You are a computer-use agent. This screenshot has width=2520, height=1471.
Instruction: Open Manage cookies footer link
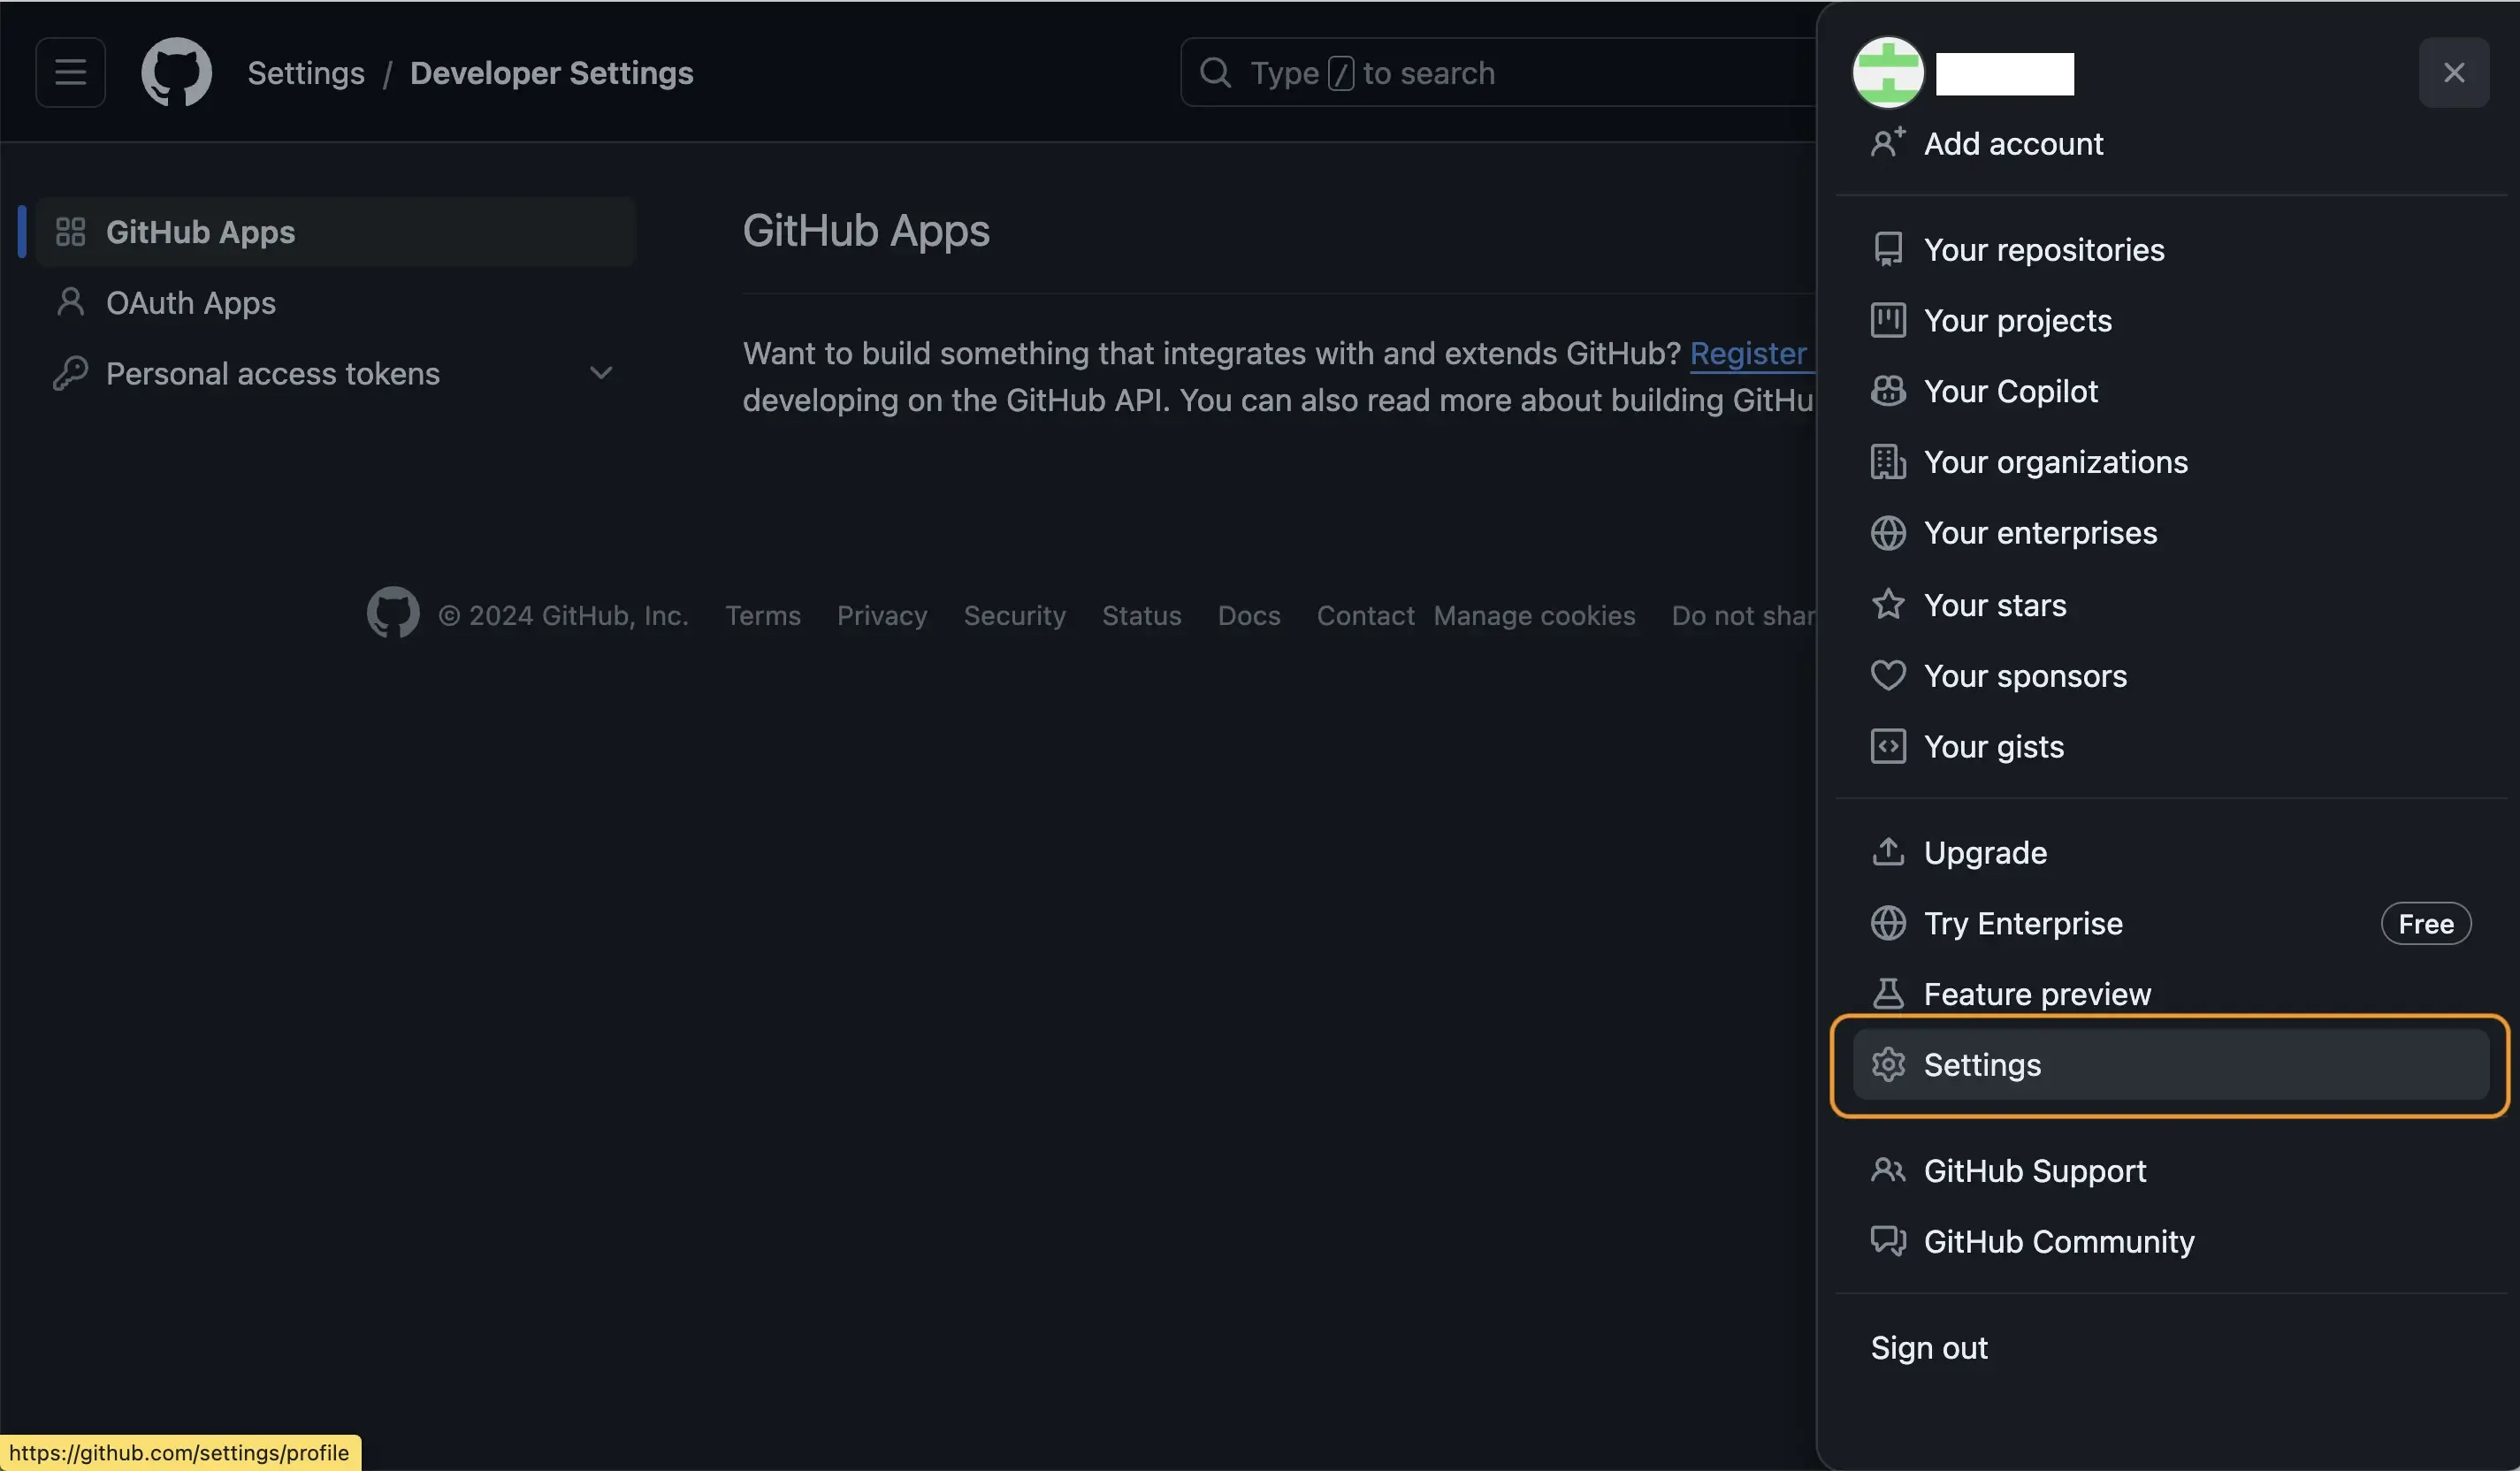pos(1534,615)
